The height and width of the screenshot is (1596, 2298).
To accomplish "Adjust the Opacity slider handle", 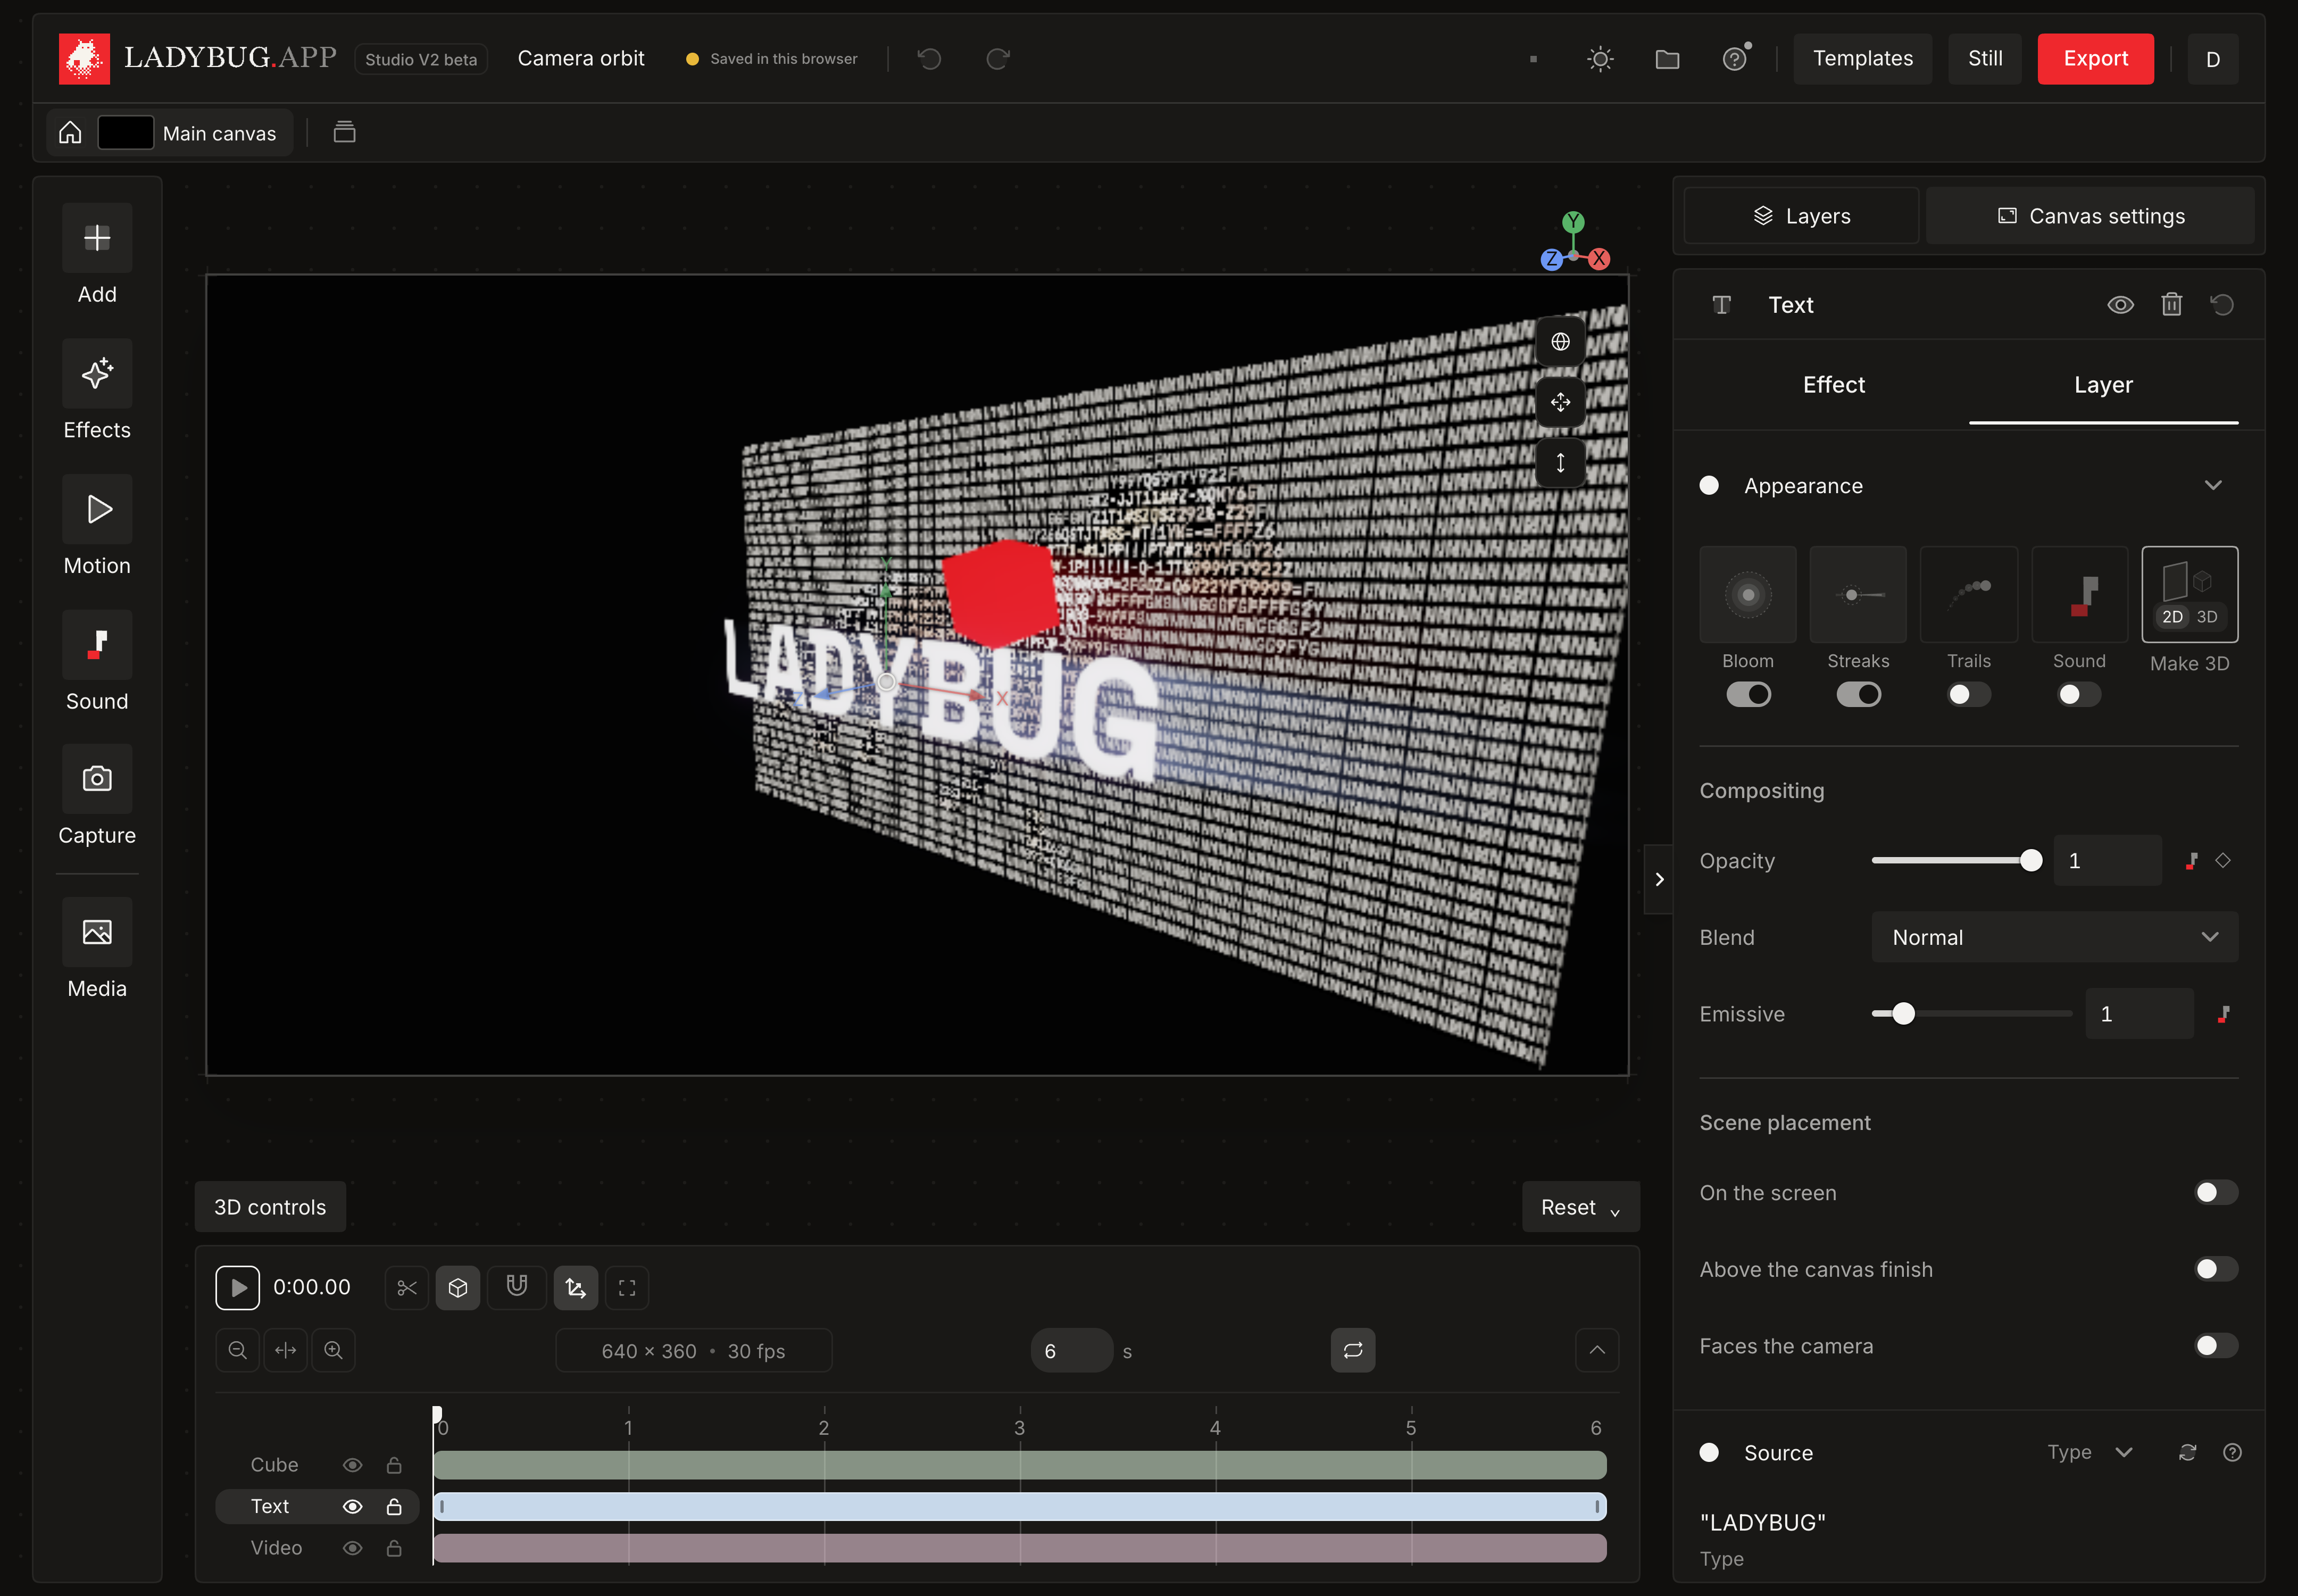I will [x=2030, y=860].
